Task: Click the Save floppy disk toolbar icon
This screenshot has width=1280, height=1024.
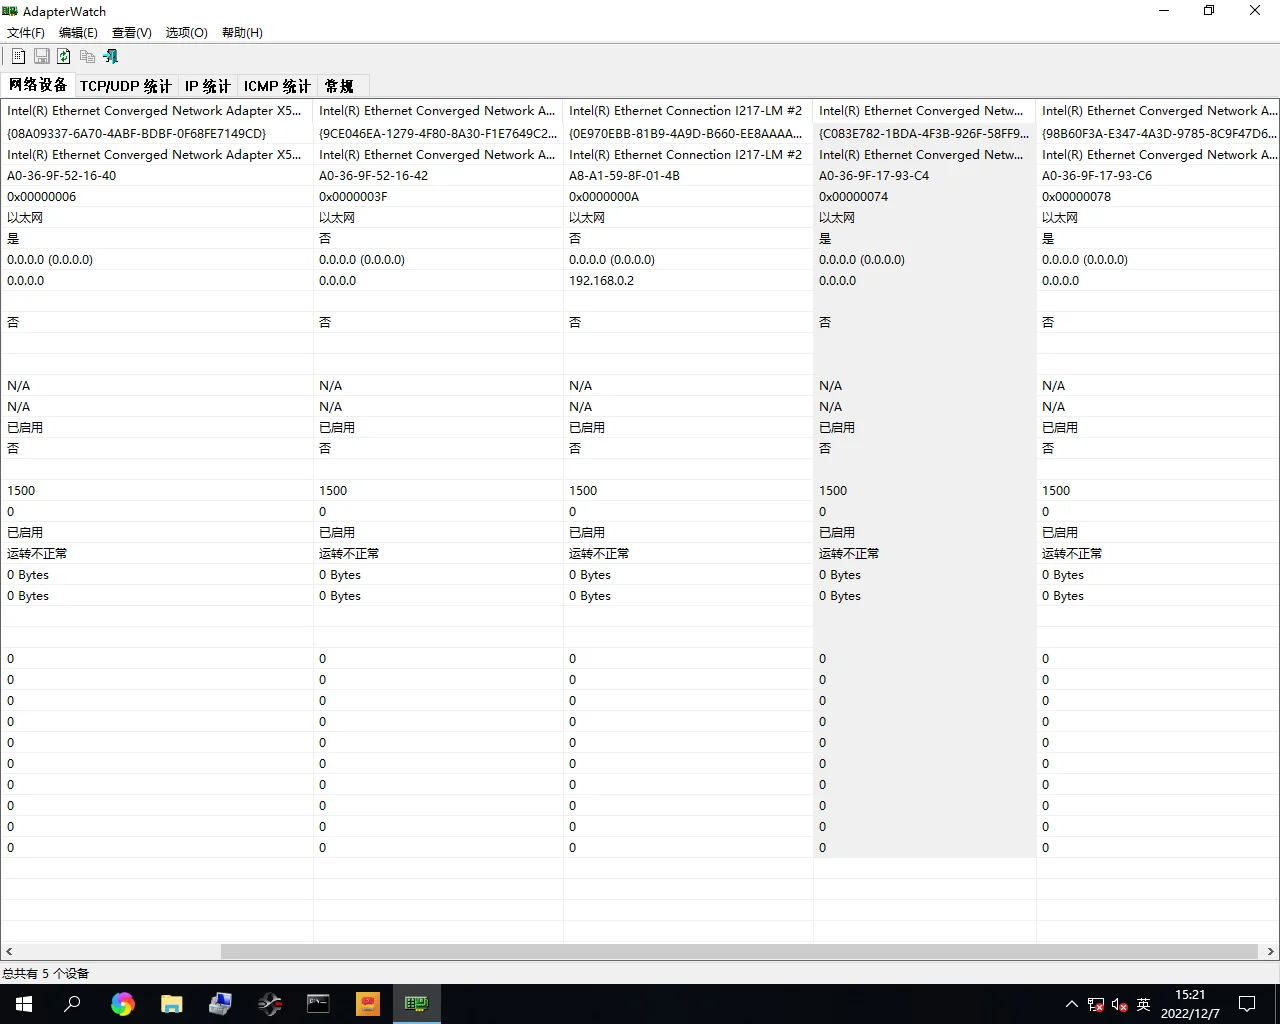Action: [41, 57]
